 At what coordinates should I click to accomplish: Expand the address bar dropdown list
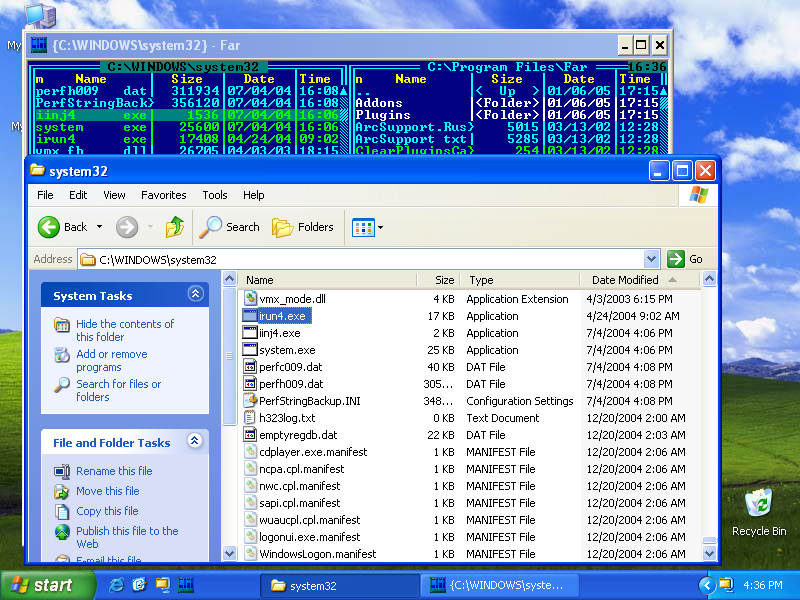pos(651,259)
